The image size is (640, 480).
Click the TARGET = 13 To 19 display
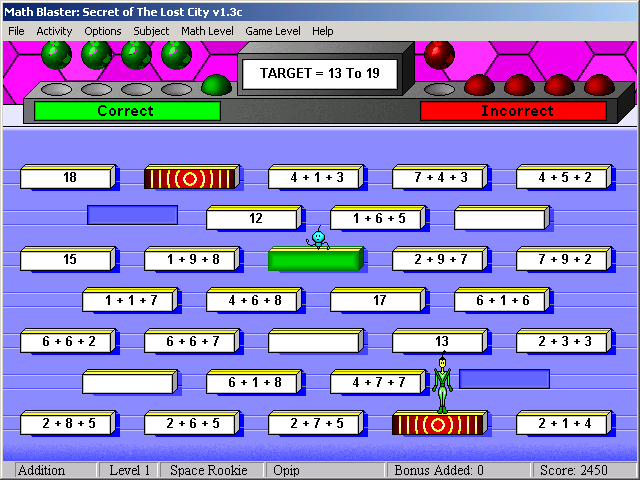[x=320, y=74]
